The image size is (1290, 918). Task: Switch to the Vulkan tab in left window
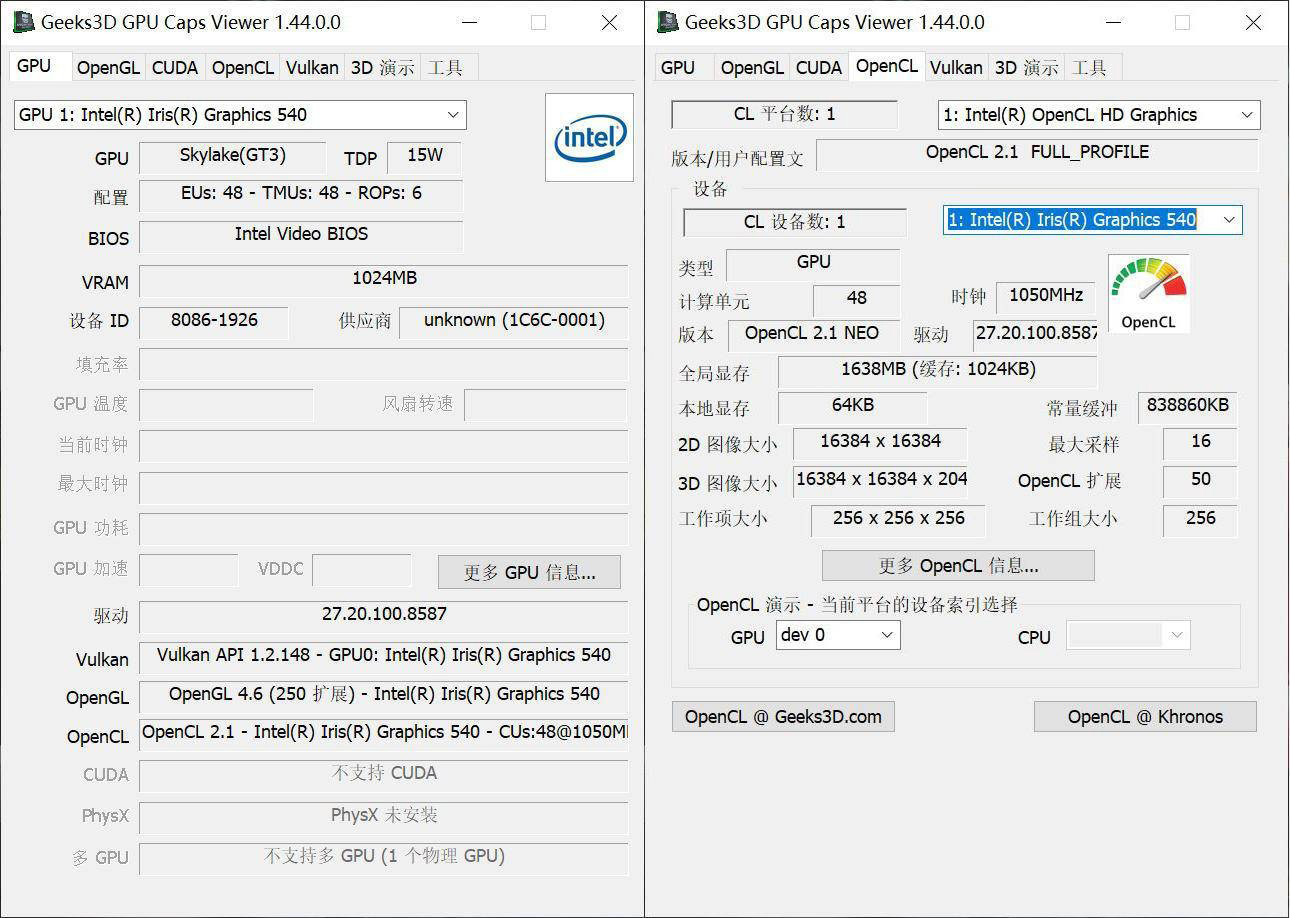tap(312, 67)
